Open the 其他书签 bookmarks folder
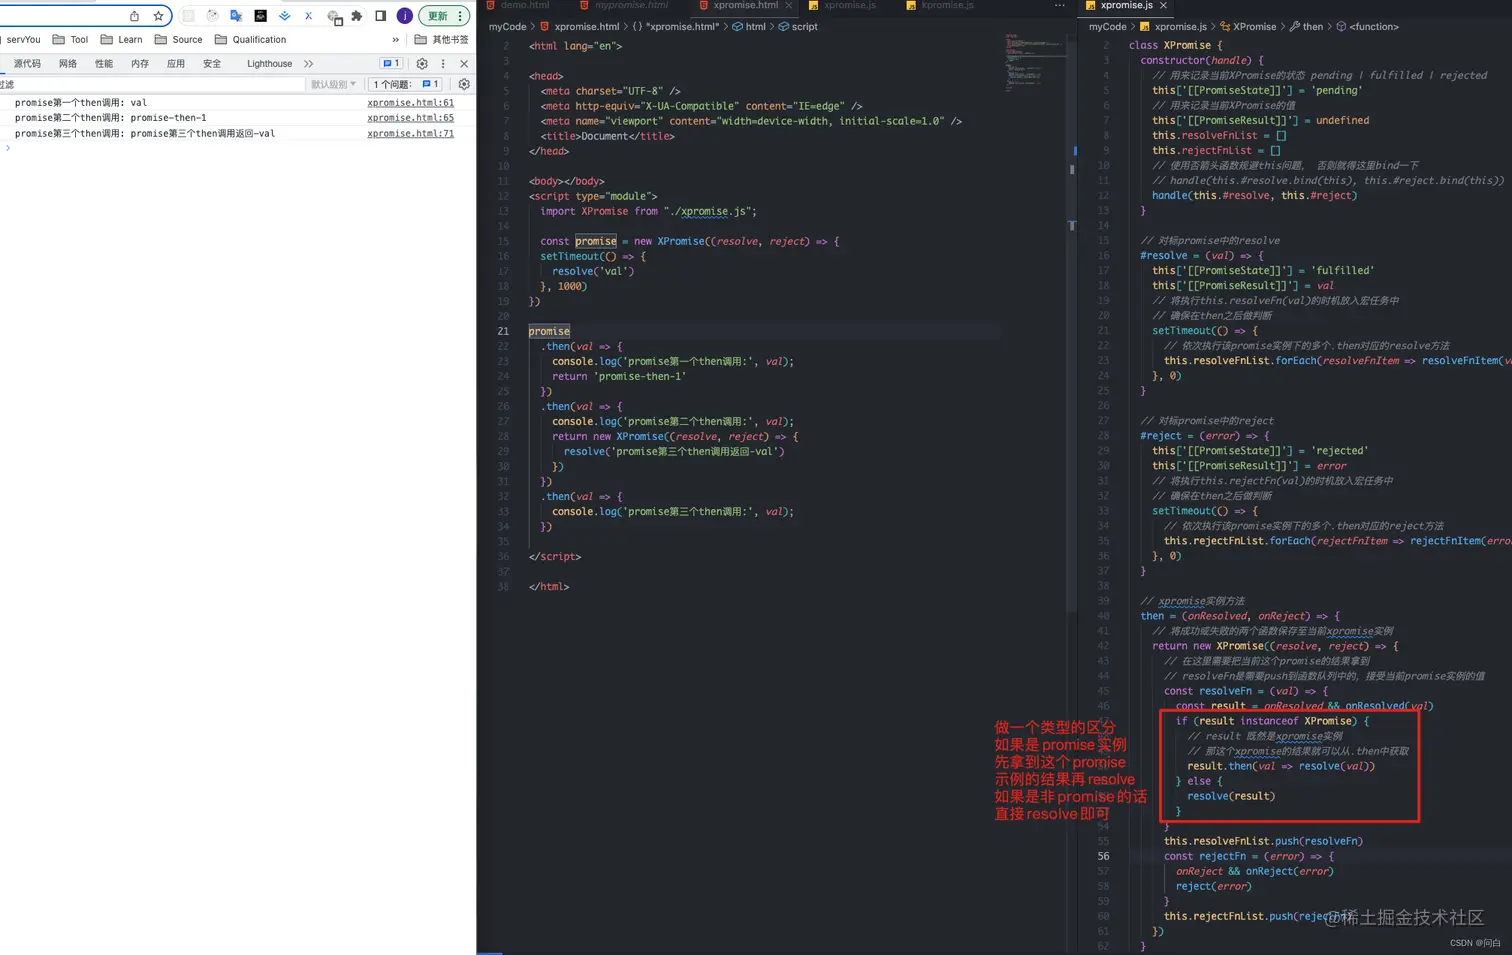 pos(441,40)
